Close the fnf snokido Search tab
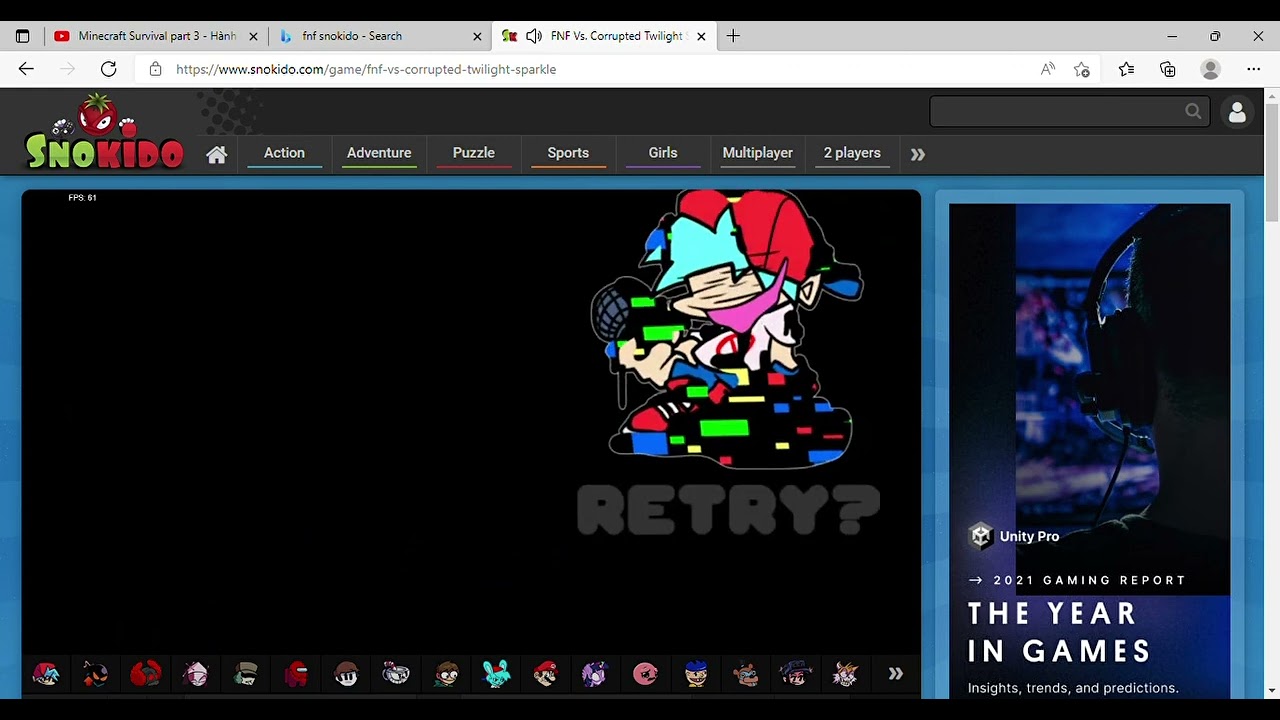This screenshot has width=1280, height=720. point(477,36)
